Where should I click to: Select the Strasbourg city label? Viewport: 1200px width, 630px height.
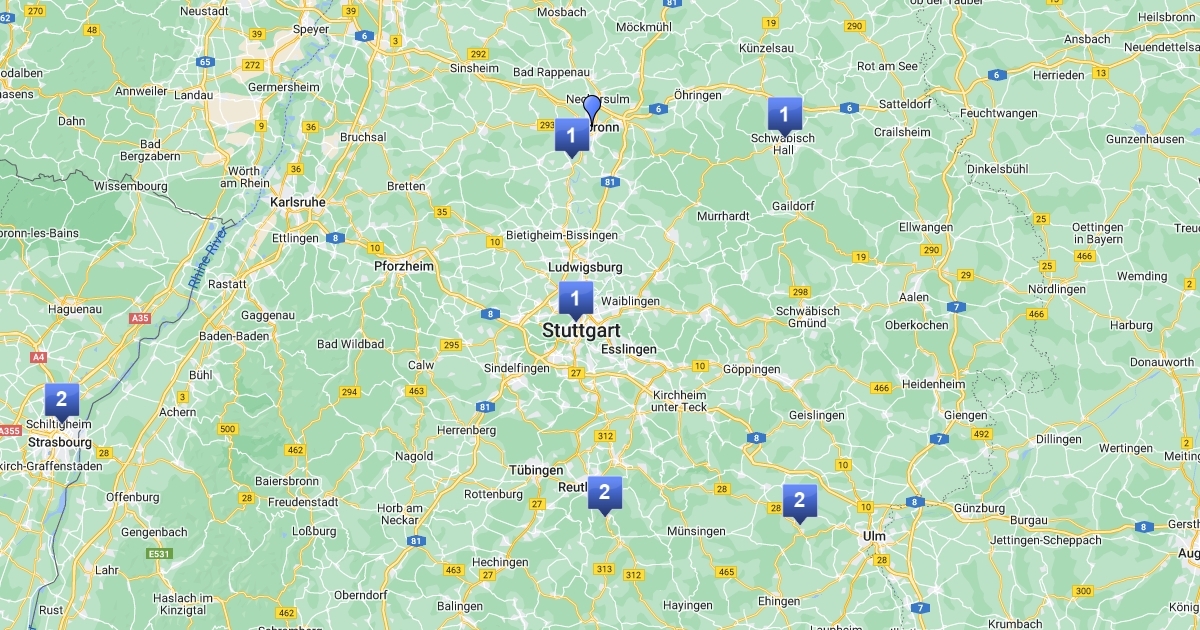coord(60,442)
